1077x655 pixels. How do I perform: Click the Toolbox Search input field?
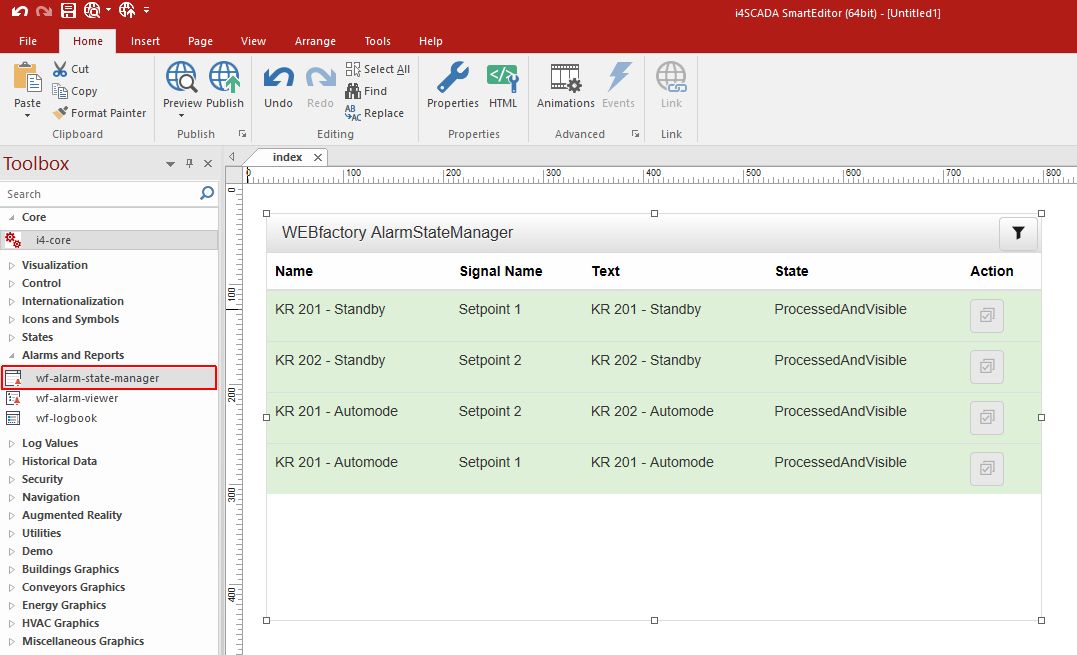pyautogui.click(x=100, y=194)
